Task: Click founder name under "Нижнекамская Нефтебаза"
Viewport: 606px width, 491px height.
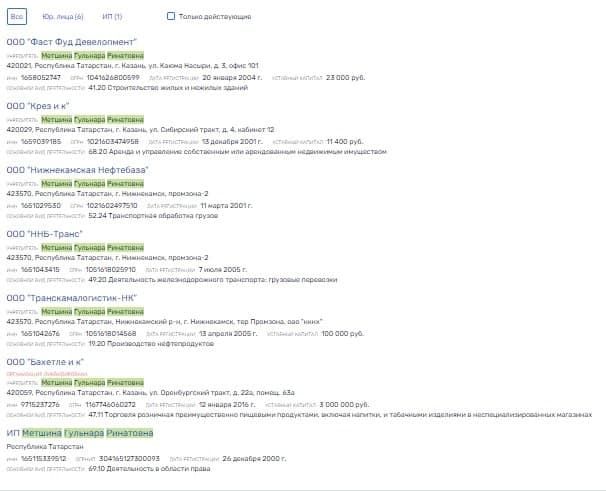Action: click(92, 183)
